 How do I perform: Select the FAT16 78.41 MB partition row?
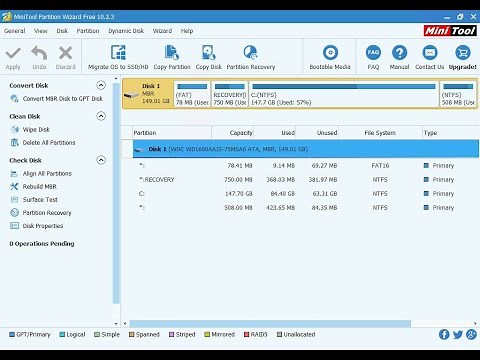[x=306, y=166]
